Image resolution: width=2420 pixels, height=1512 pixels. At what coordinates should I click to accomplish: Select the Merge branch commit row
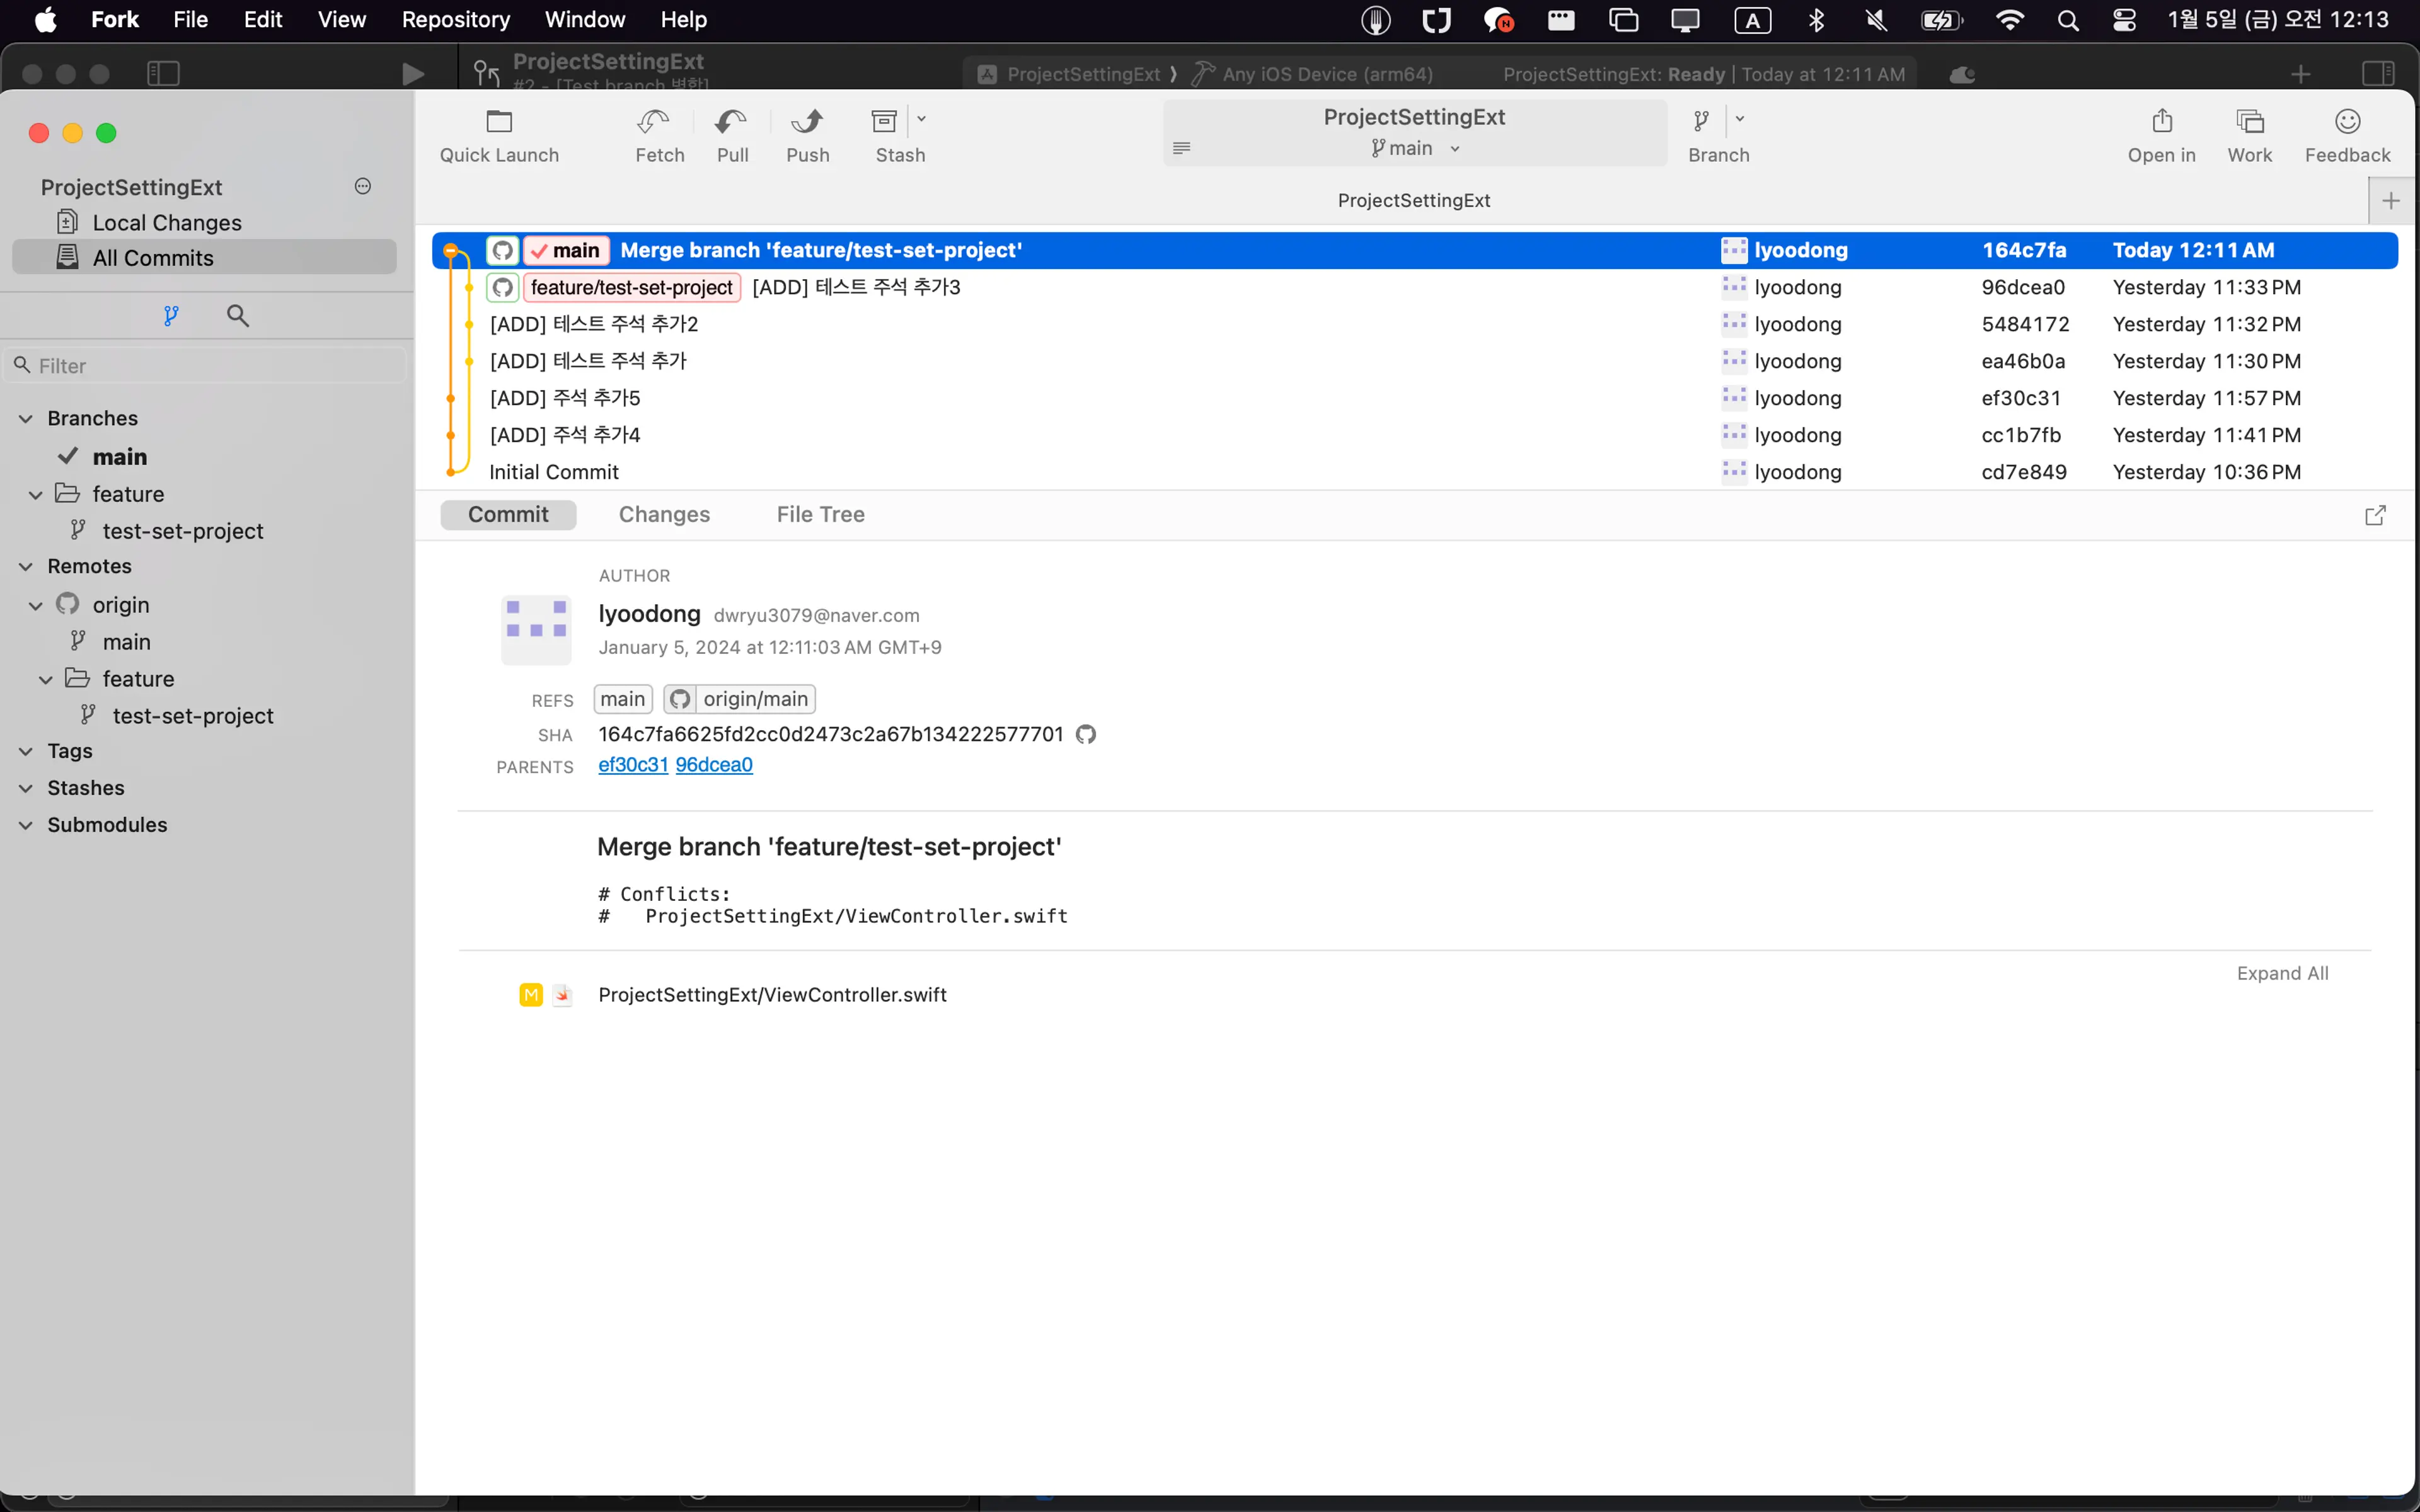click(x=1415, y=250)
